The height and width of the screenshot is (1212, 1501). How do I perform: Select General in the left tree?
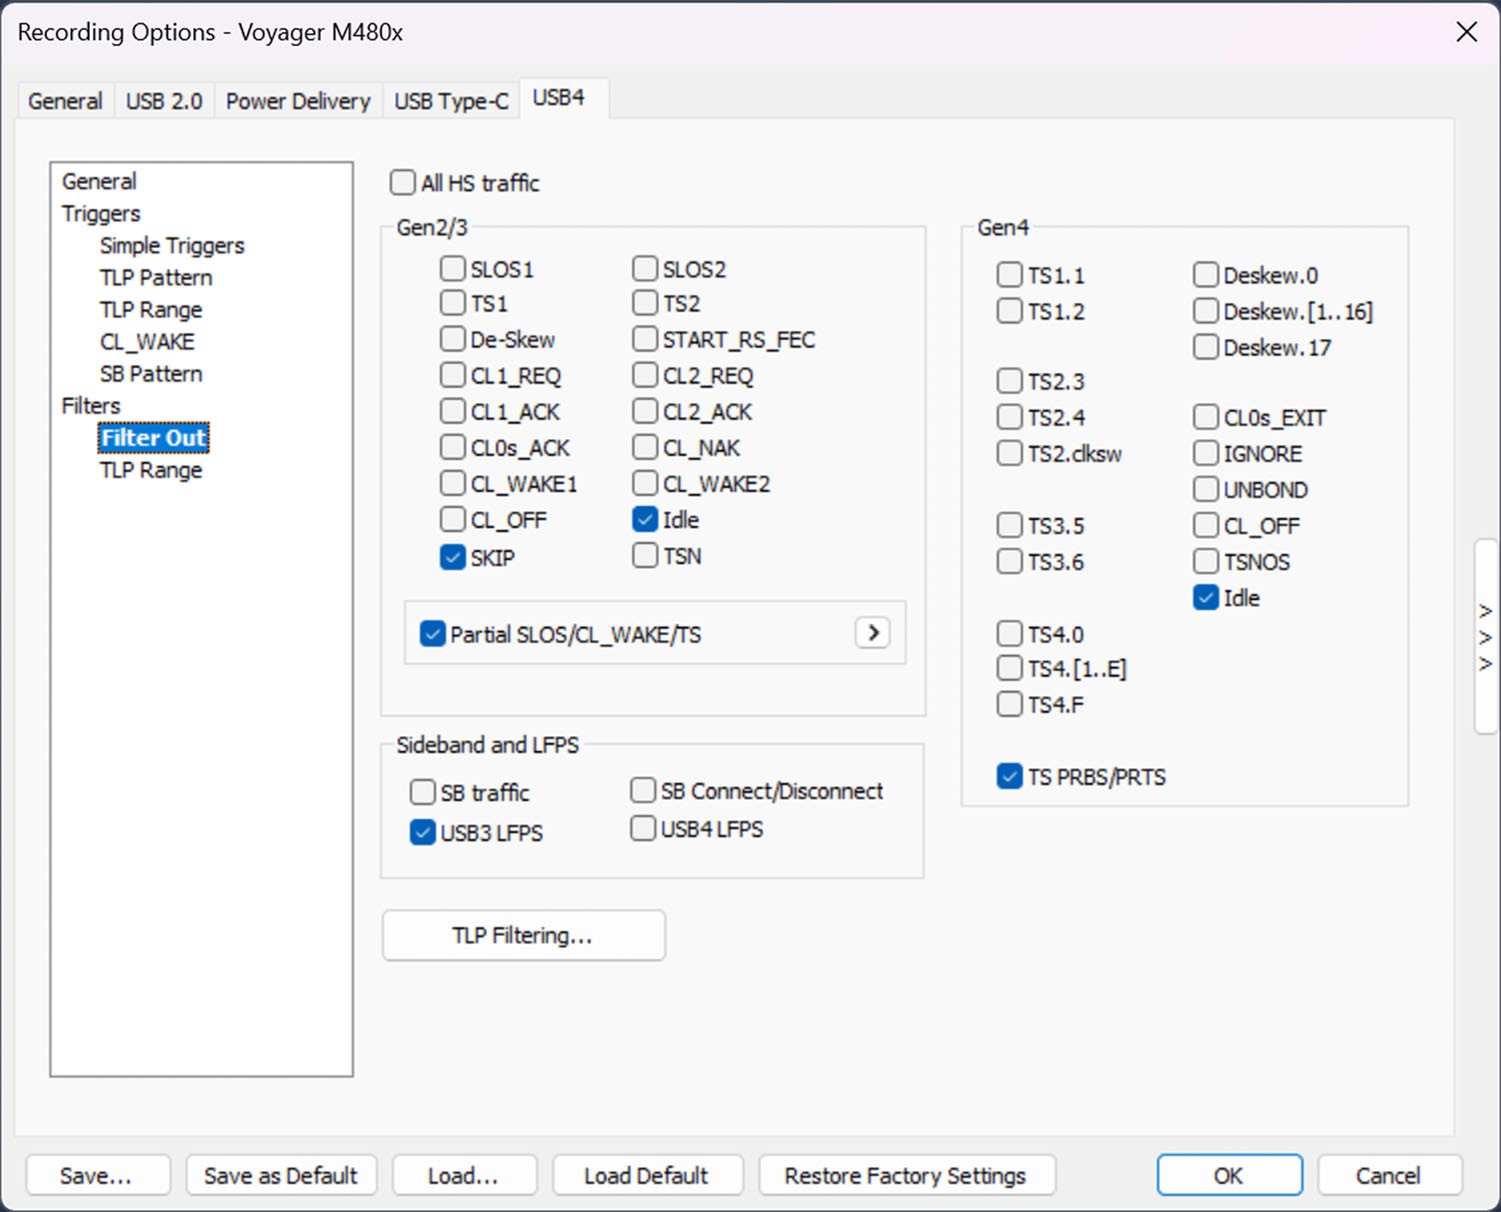click(x=99, y=182)
